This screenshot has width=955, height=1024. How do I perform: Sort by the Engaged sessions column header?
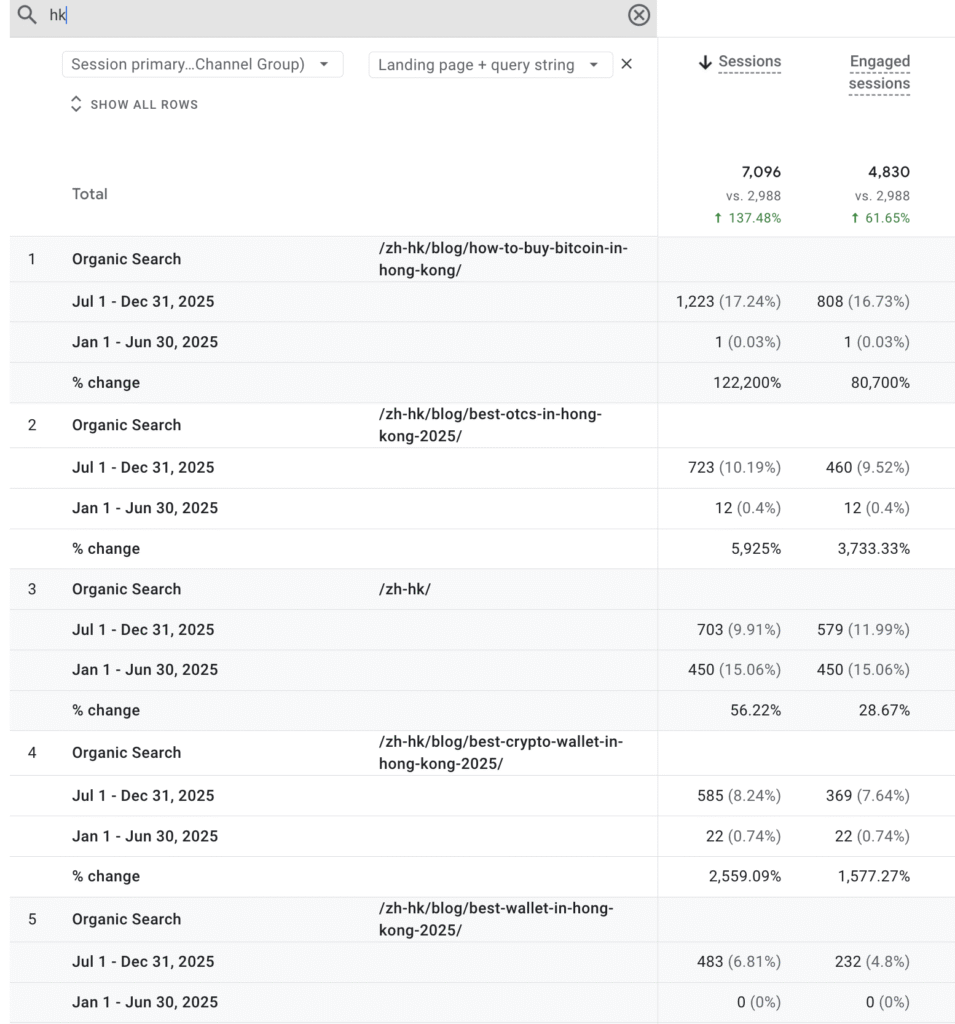coord(879,72)
